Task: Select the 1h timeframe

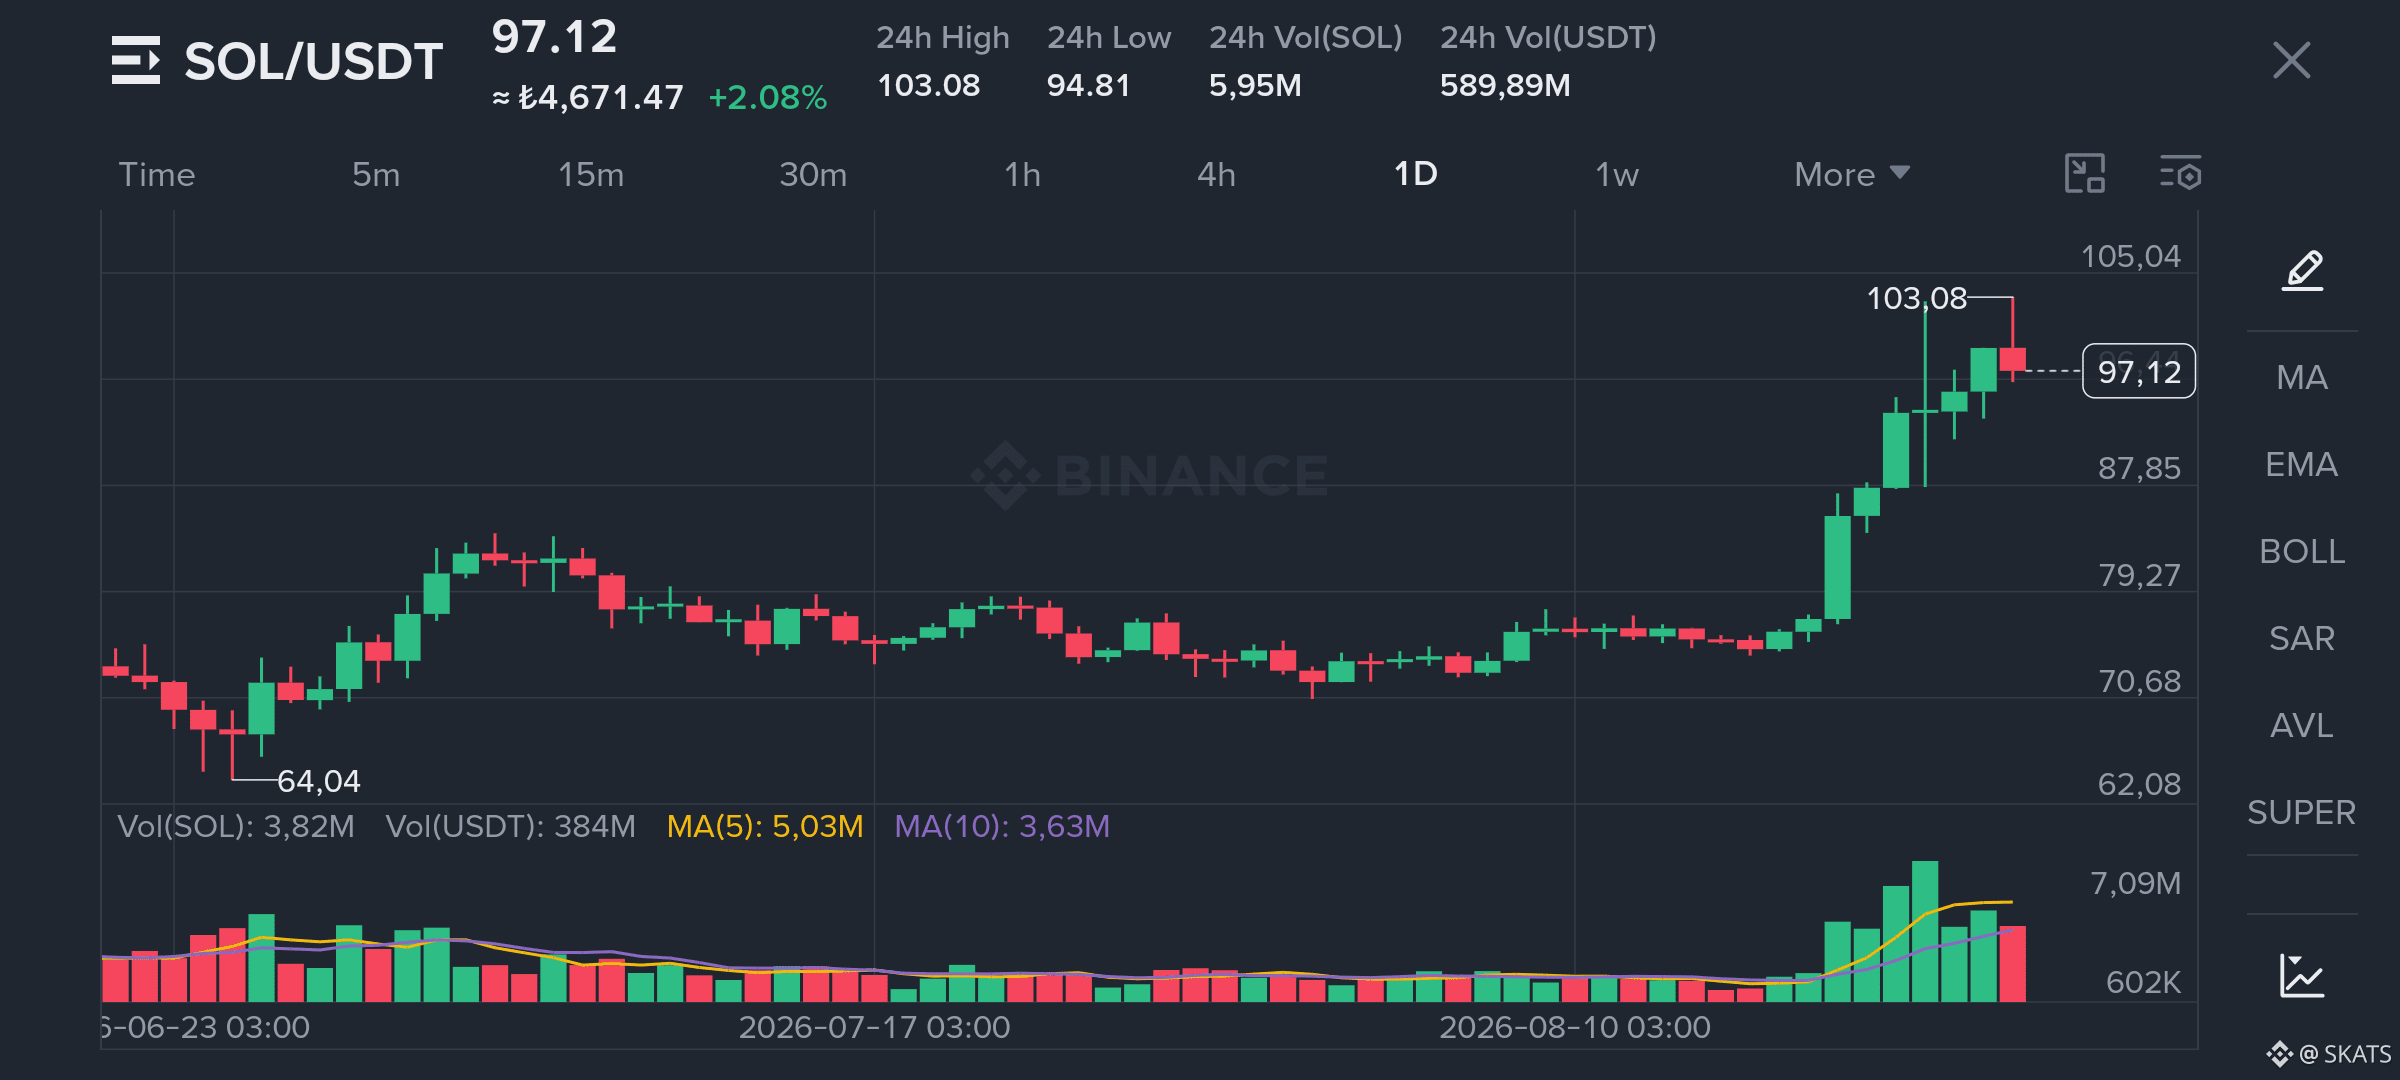Action: [1023, 174]
